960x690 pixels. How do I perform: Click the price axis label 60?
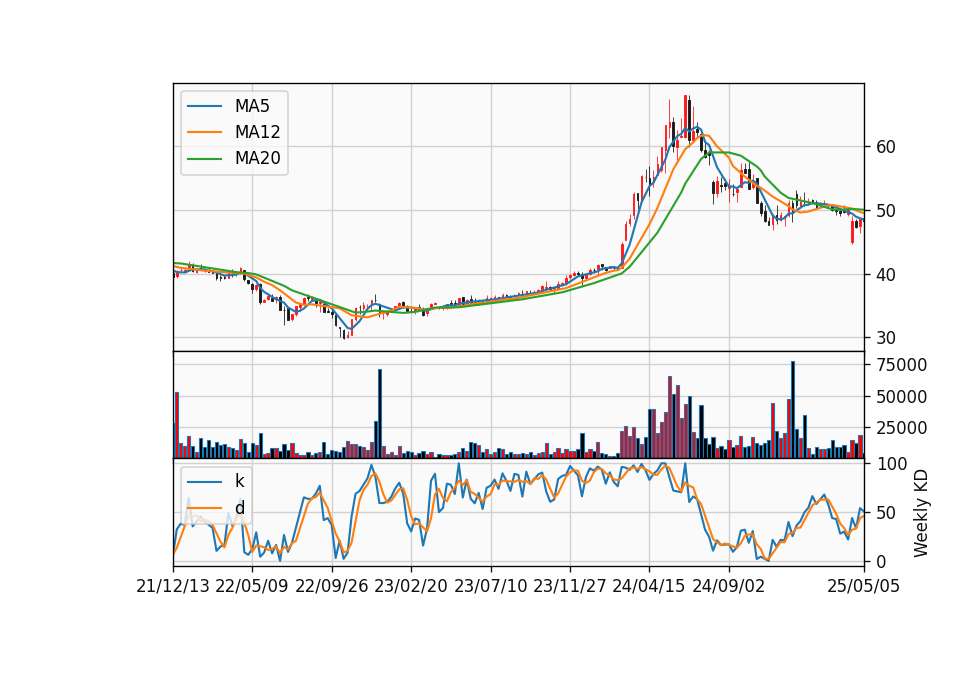(x=885, y=147)
